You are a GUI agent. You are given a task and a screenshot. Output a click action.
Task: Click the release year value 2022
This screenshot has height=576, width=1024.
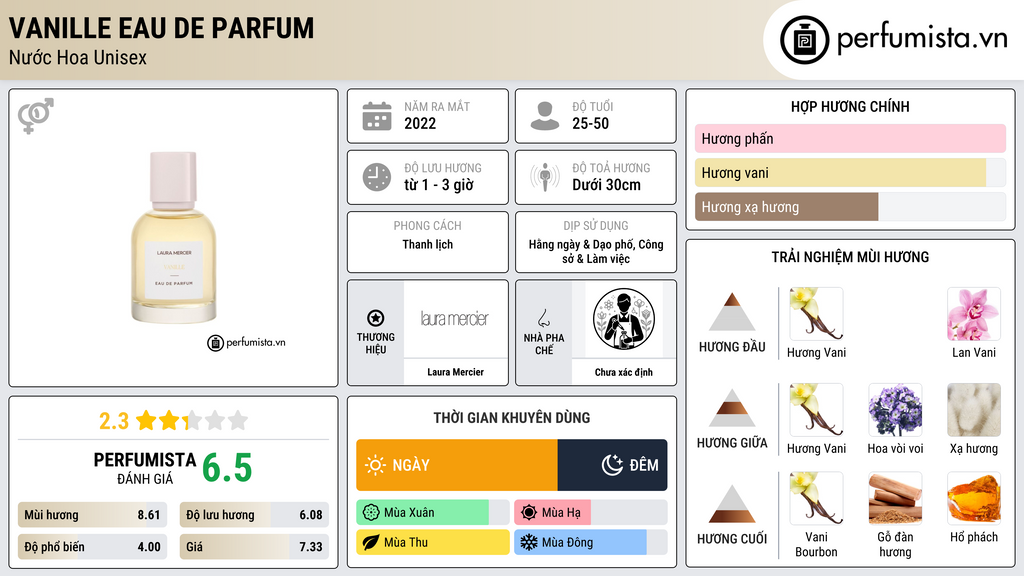pos(420,123)
